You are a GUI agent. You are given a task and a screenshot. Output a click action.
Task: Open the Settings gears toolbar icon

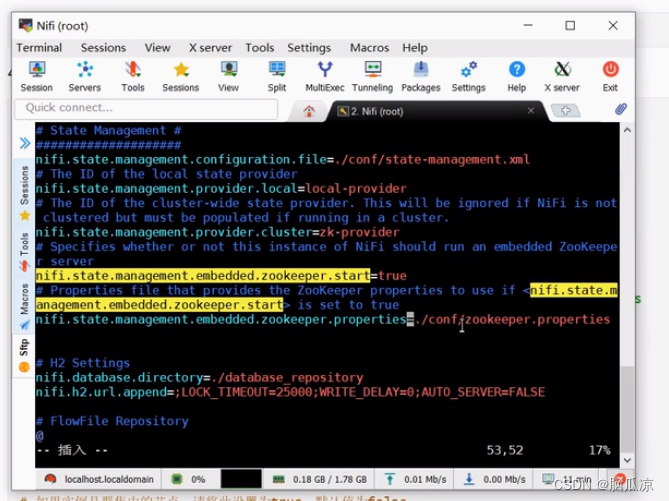[468, 77]
